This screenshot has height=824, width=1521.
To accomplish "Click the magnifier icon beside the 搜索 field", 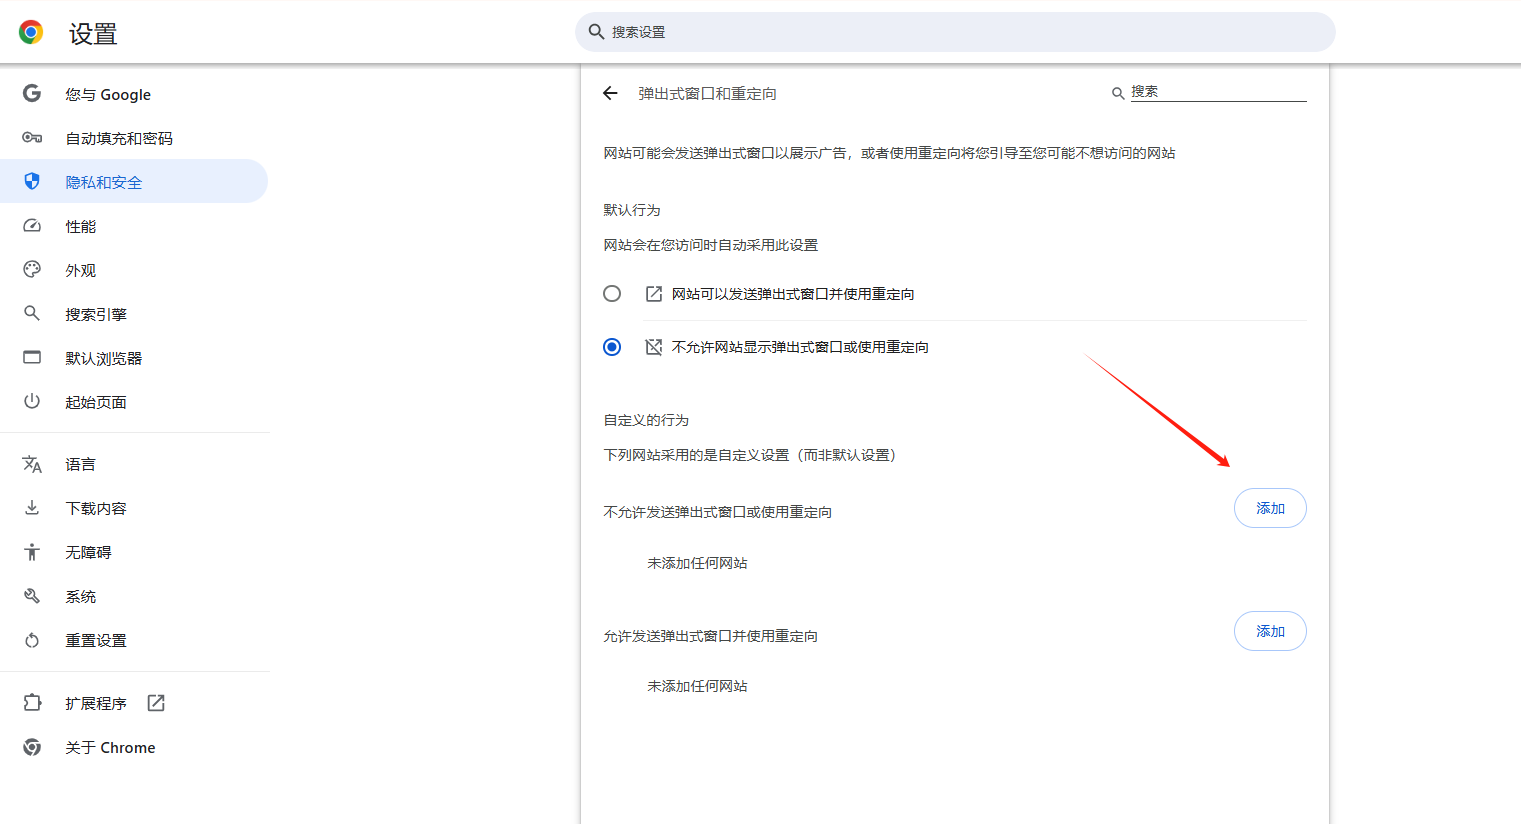I will pos(1118,93).
